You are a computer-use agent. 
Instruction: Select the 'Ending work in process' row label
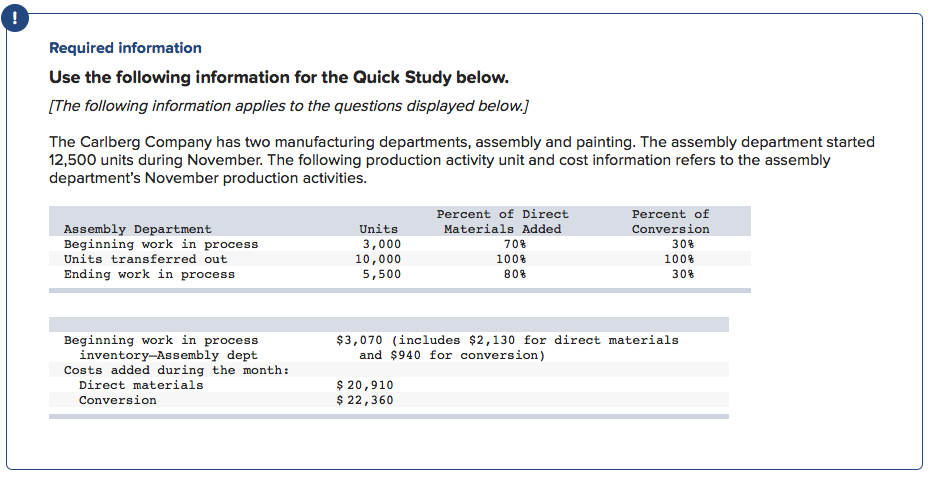(149, 274)
